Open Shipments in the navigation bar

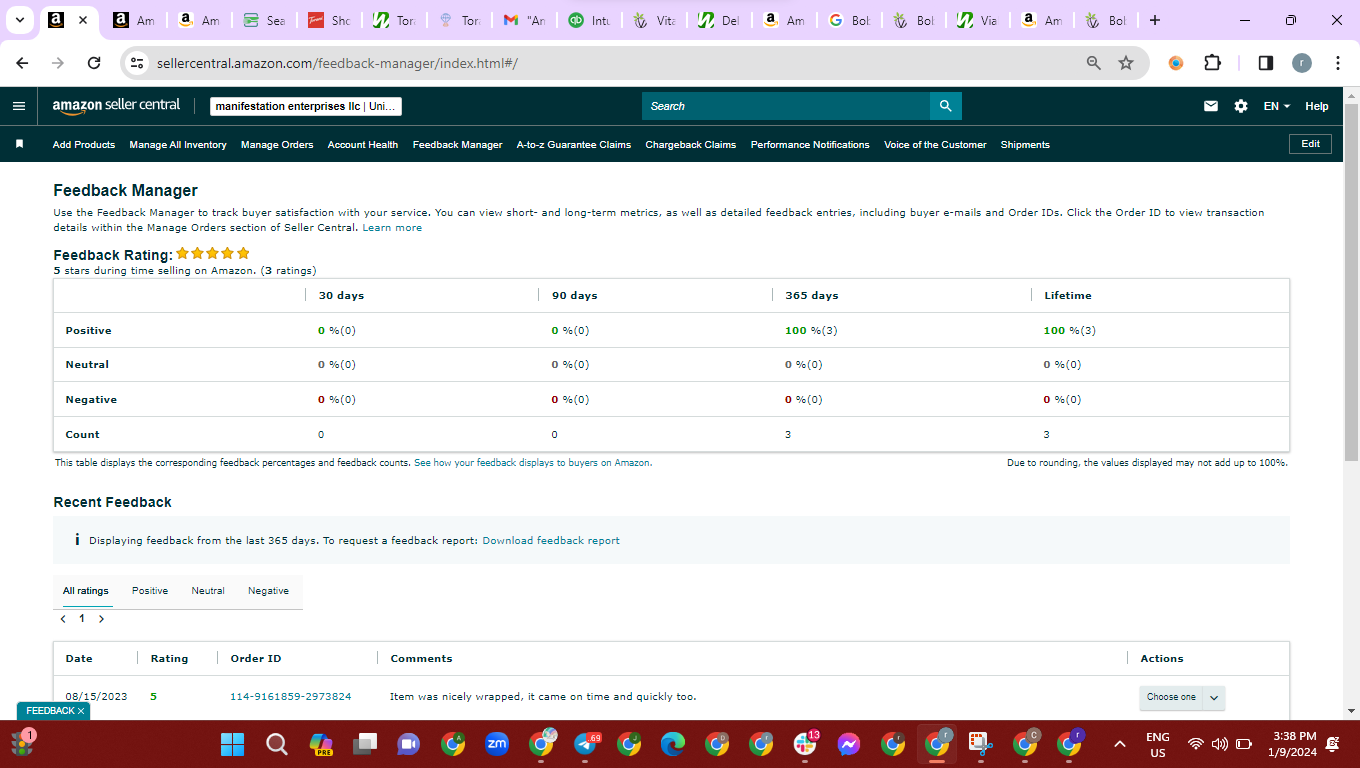(x=1025, y=145)
